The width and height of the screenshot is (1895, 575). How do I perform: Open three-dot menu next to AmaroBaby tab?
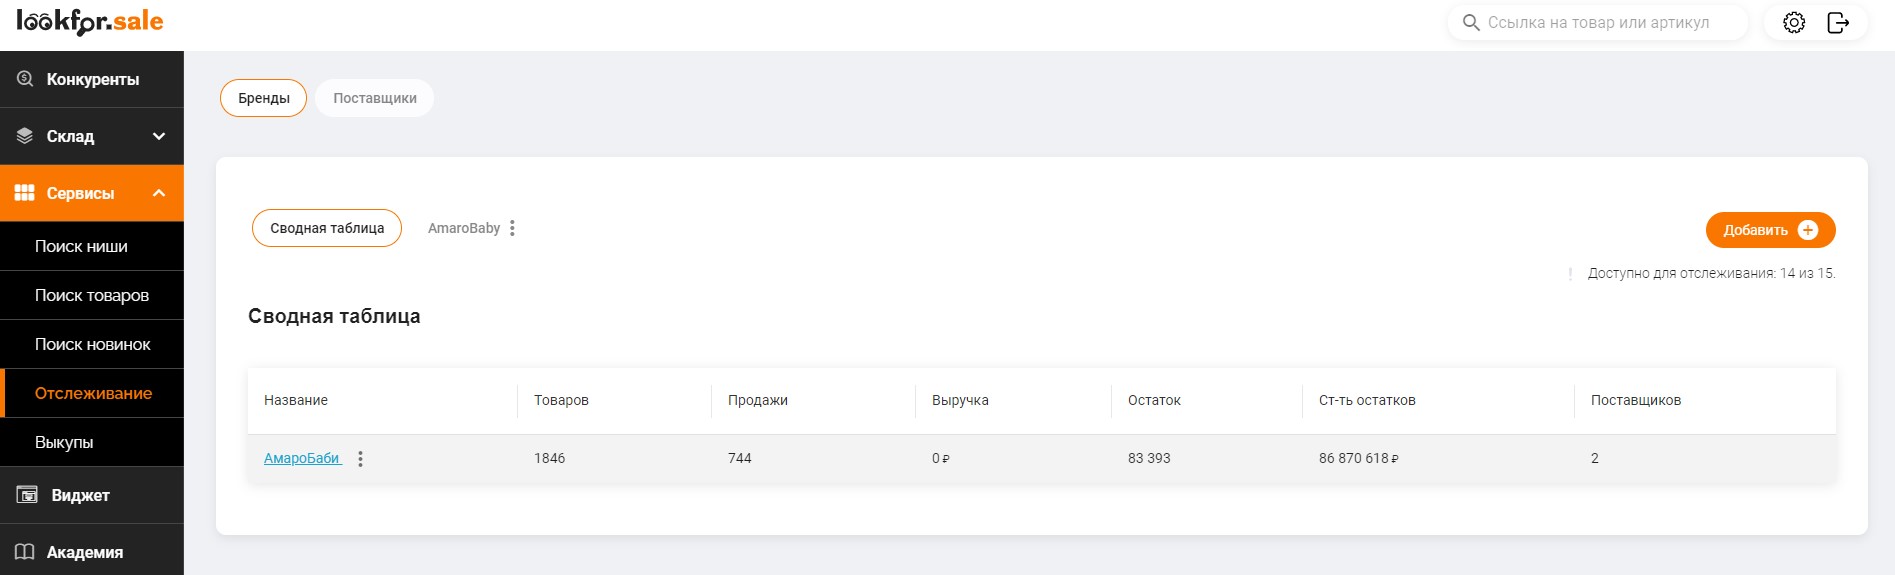tap(512, 228)
